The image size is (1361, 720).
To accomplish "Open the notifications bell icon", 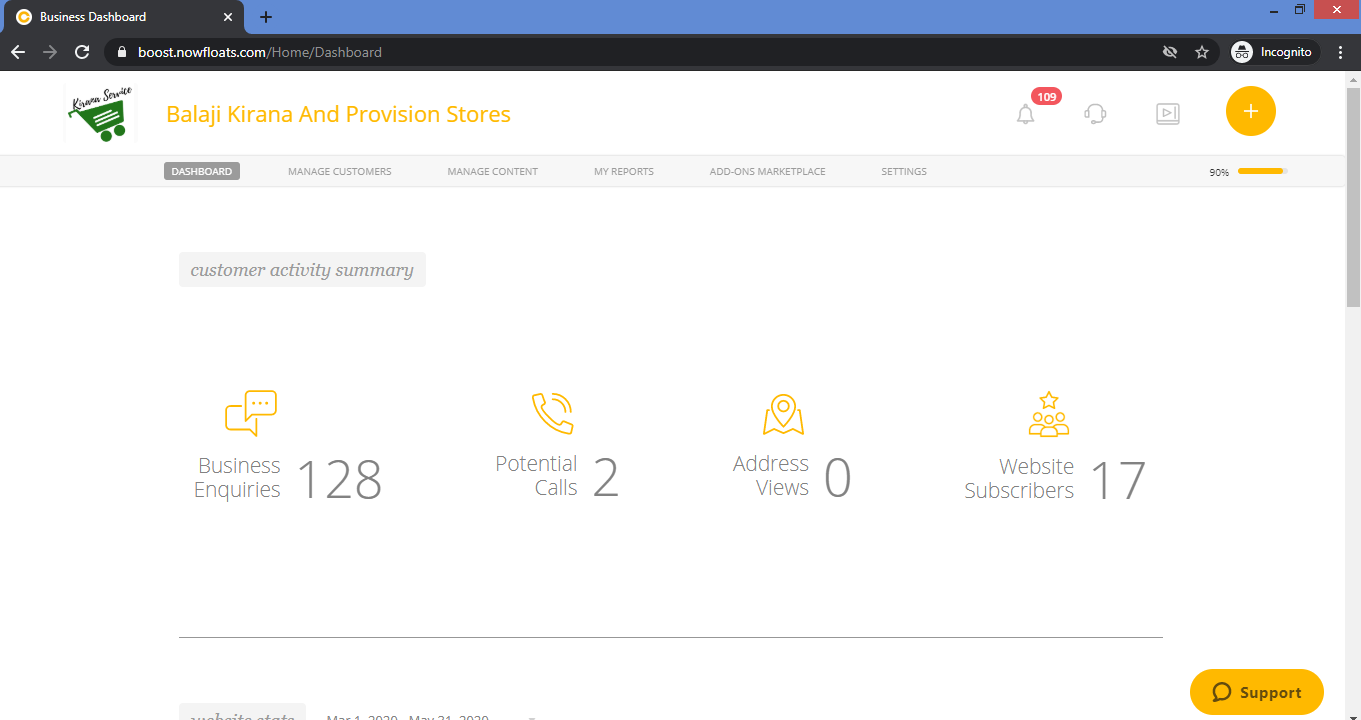I will click(x=1025, y=115).
